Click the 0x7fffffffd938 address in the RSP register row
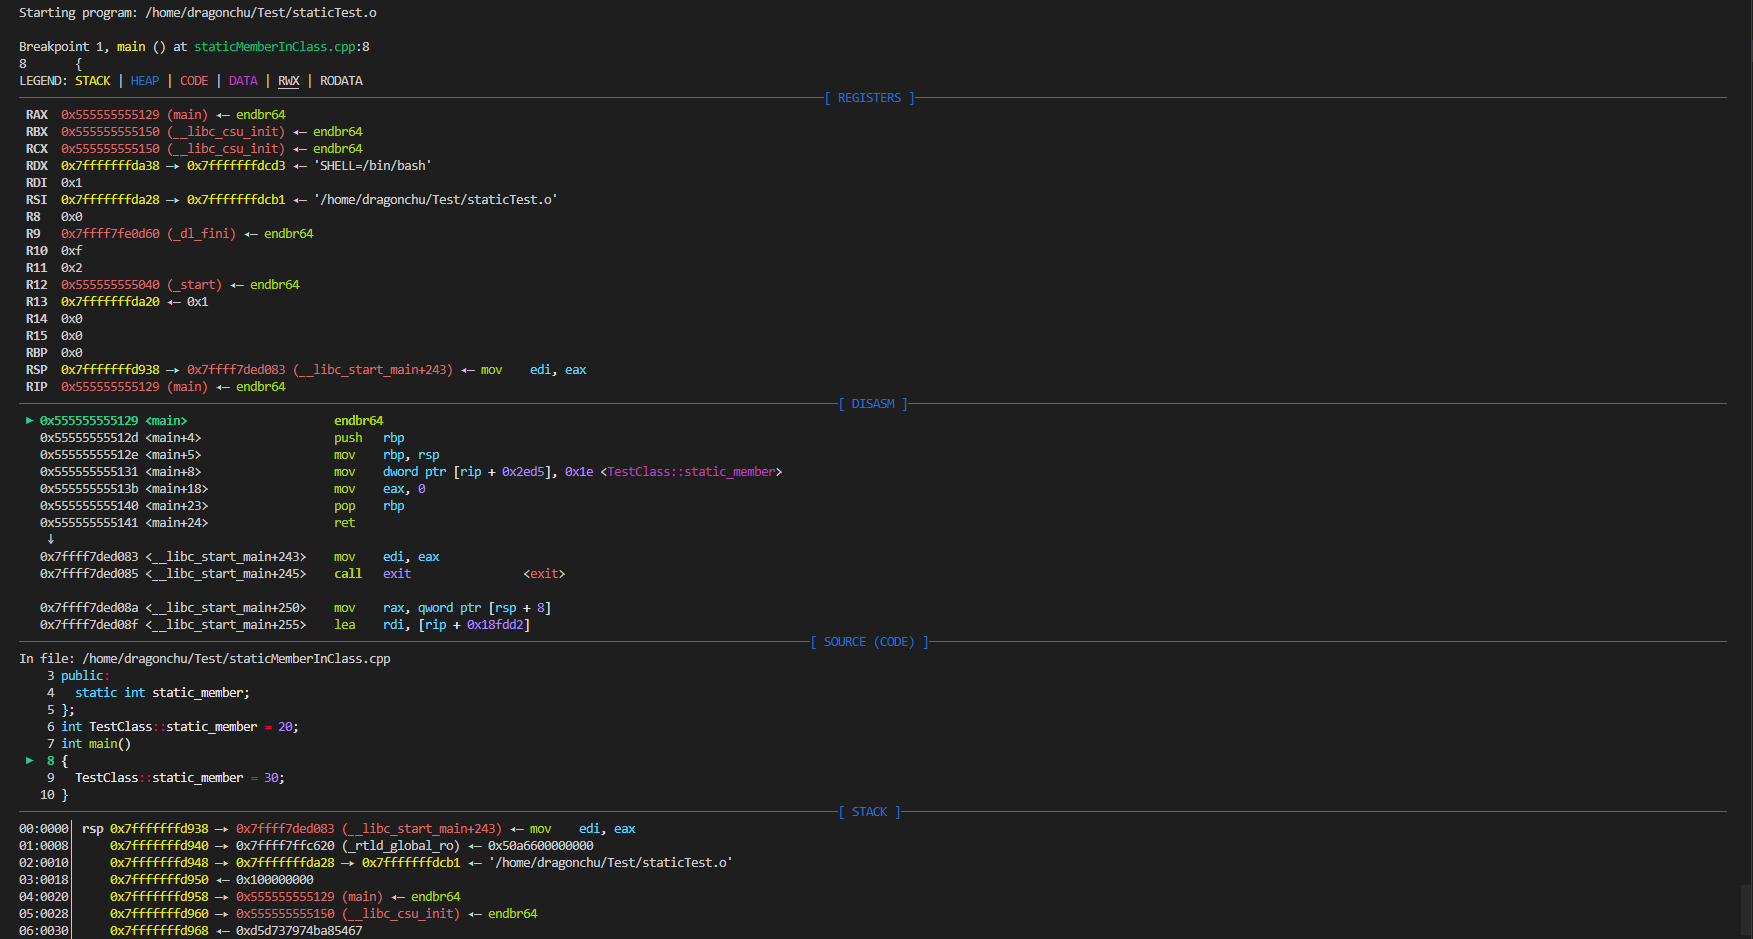Viewport: 1753px width, 939px height. (110, 370)
